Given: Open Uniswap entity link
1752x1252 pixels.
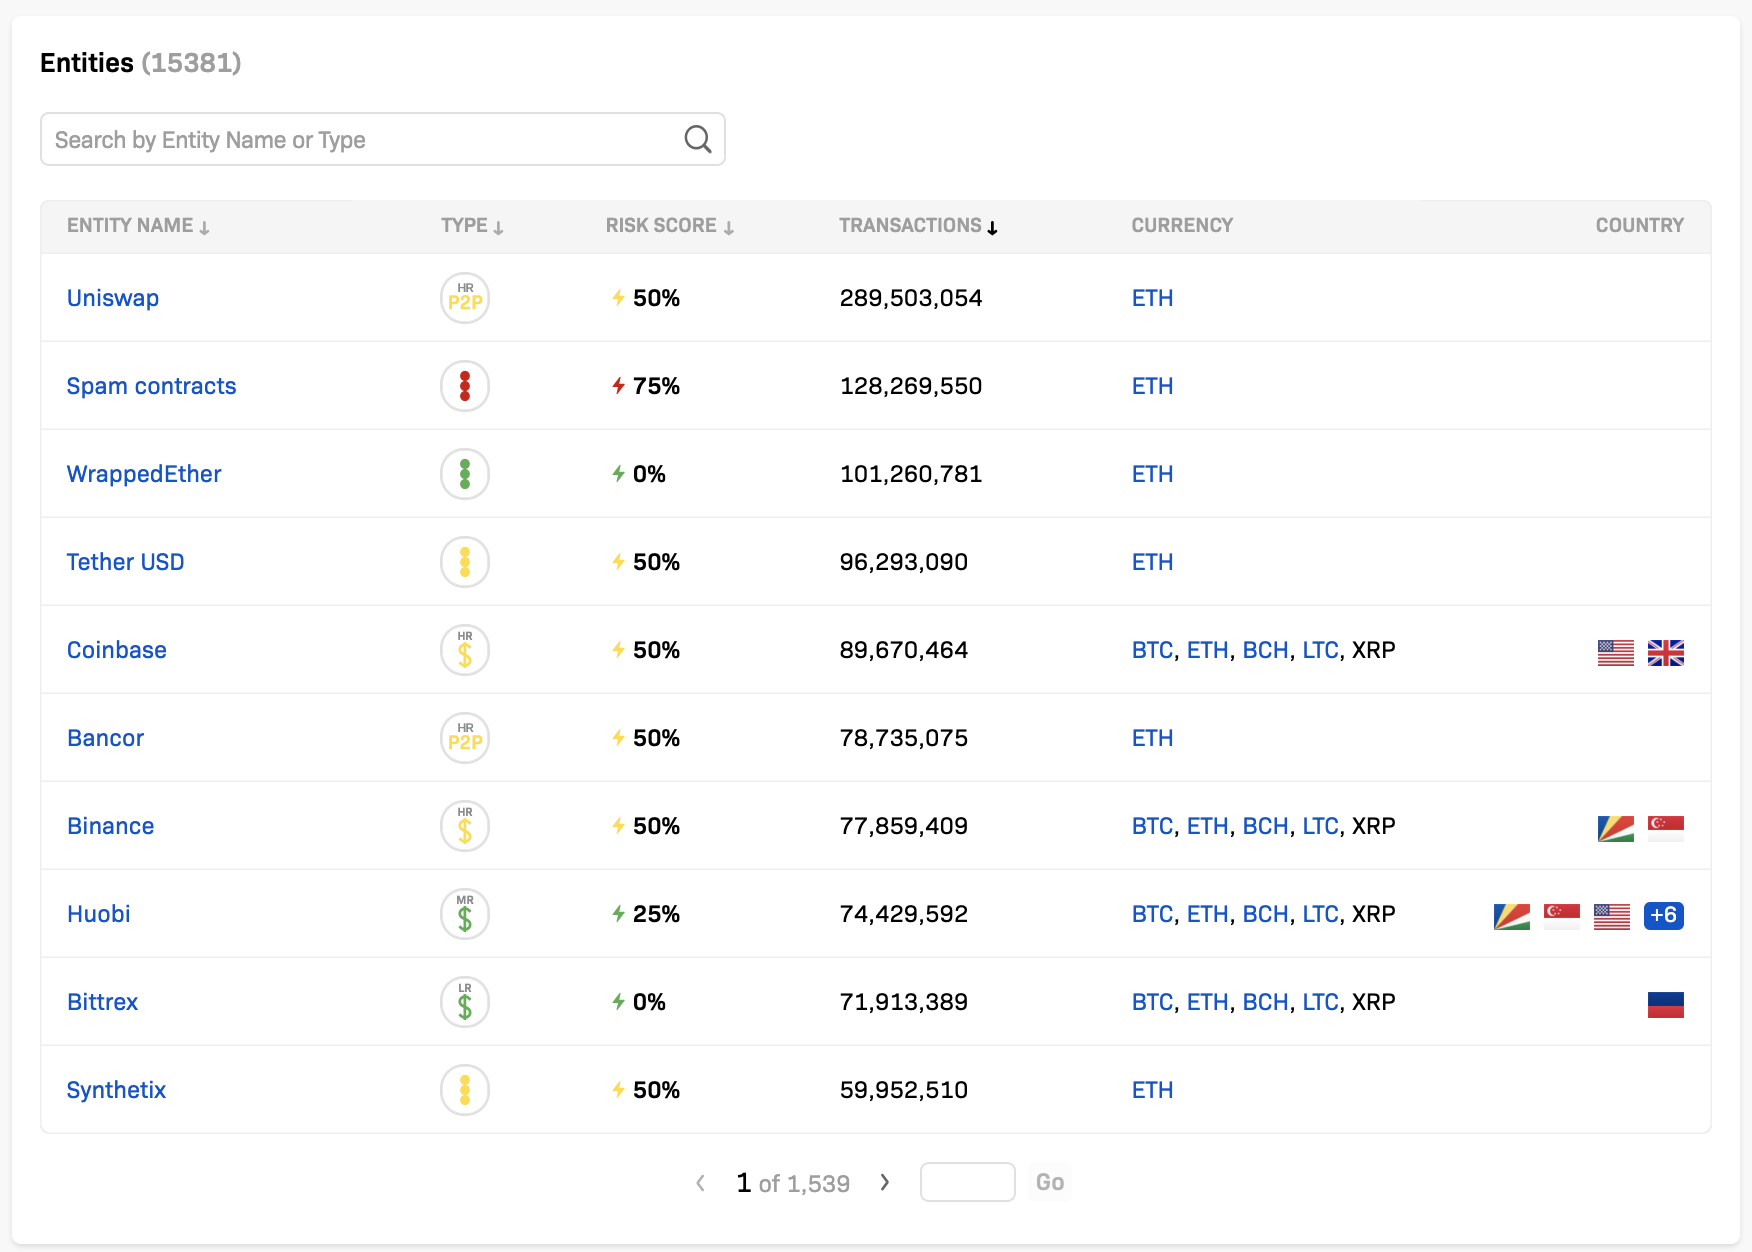Looking at the screenshot, I should pos(113,298).
